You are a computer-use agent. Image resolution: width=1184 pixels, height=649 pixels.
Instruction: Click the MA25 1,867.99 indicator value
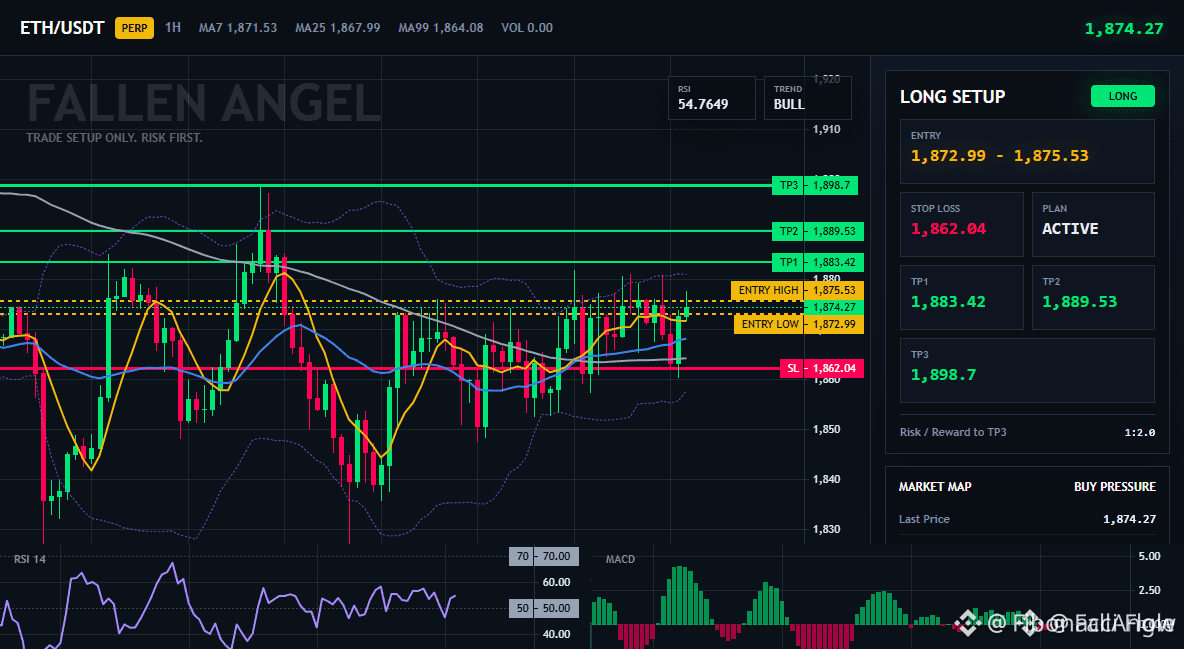[338, 27]
